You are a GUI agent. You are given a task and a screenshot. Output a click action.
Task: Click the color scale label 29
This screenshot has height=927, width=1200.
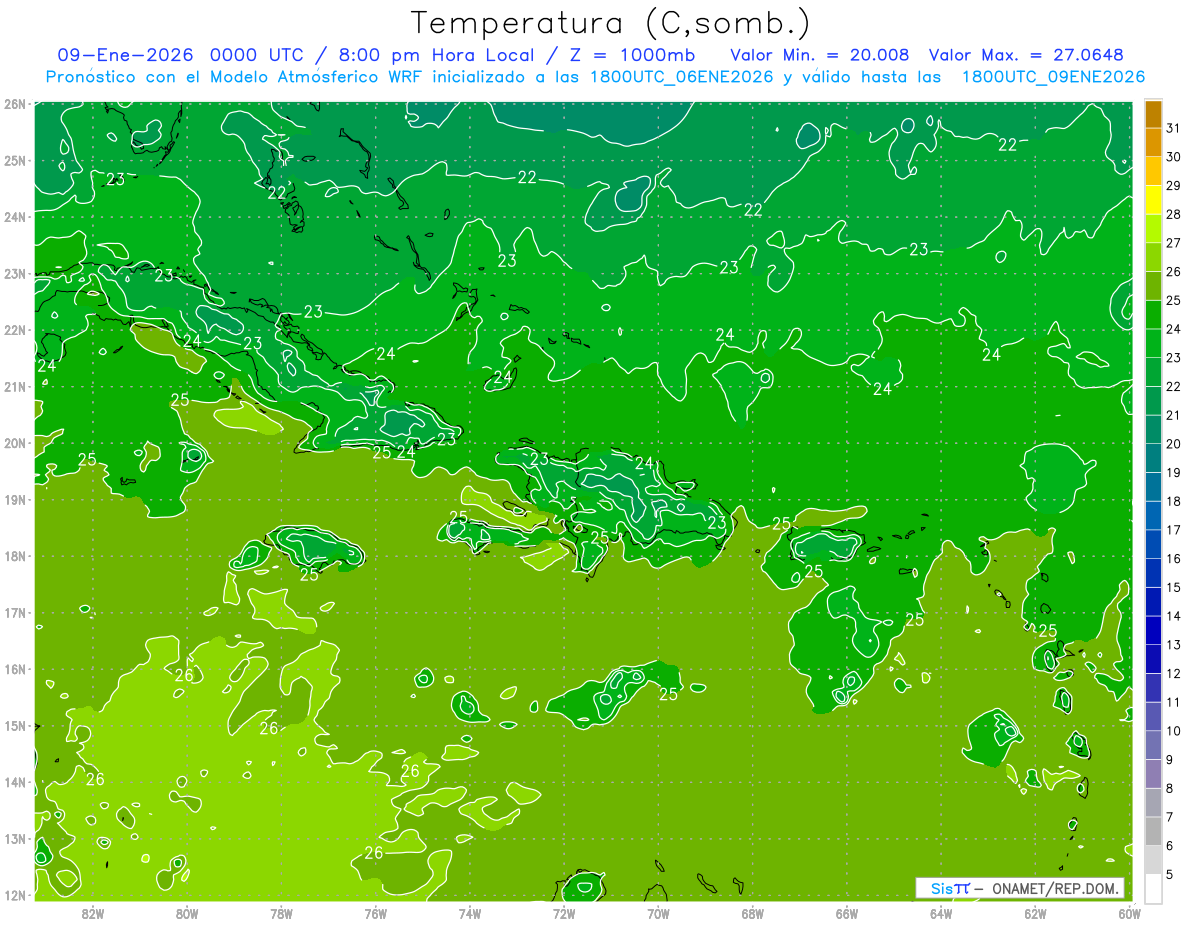[1173, 186]
